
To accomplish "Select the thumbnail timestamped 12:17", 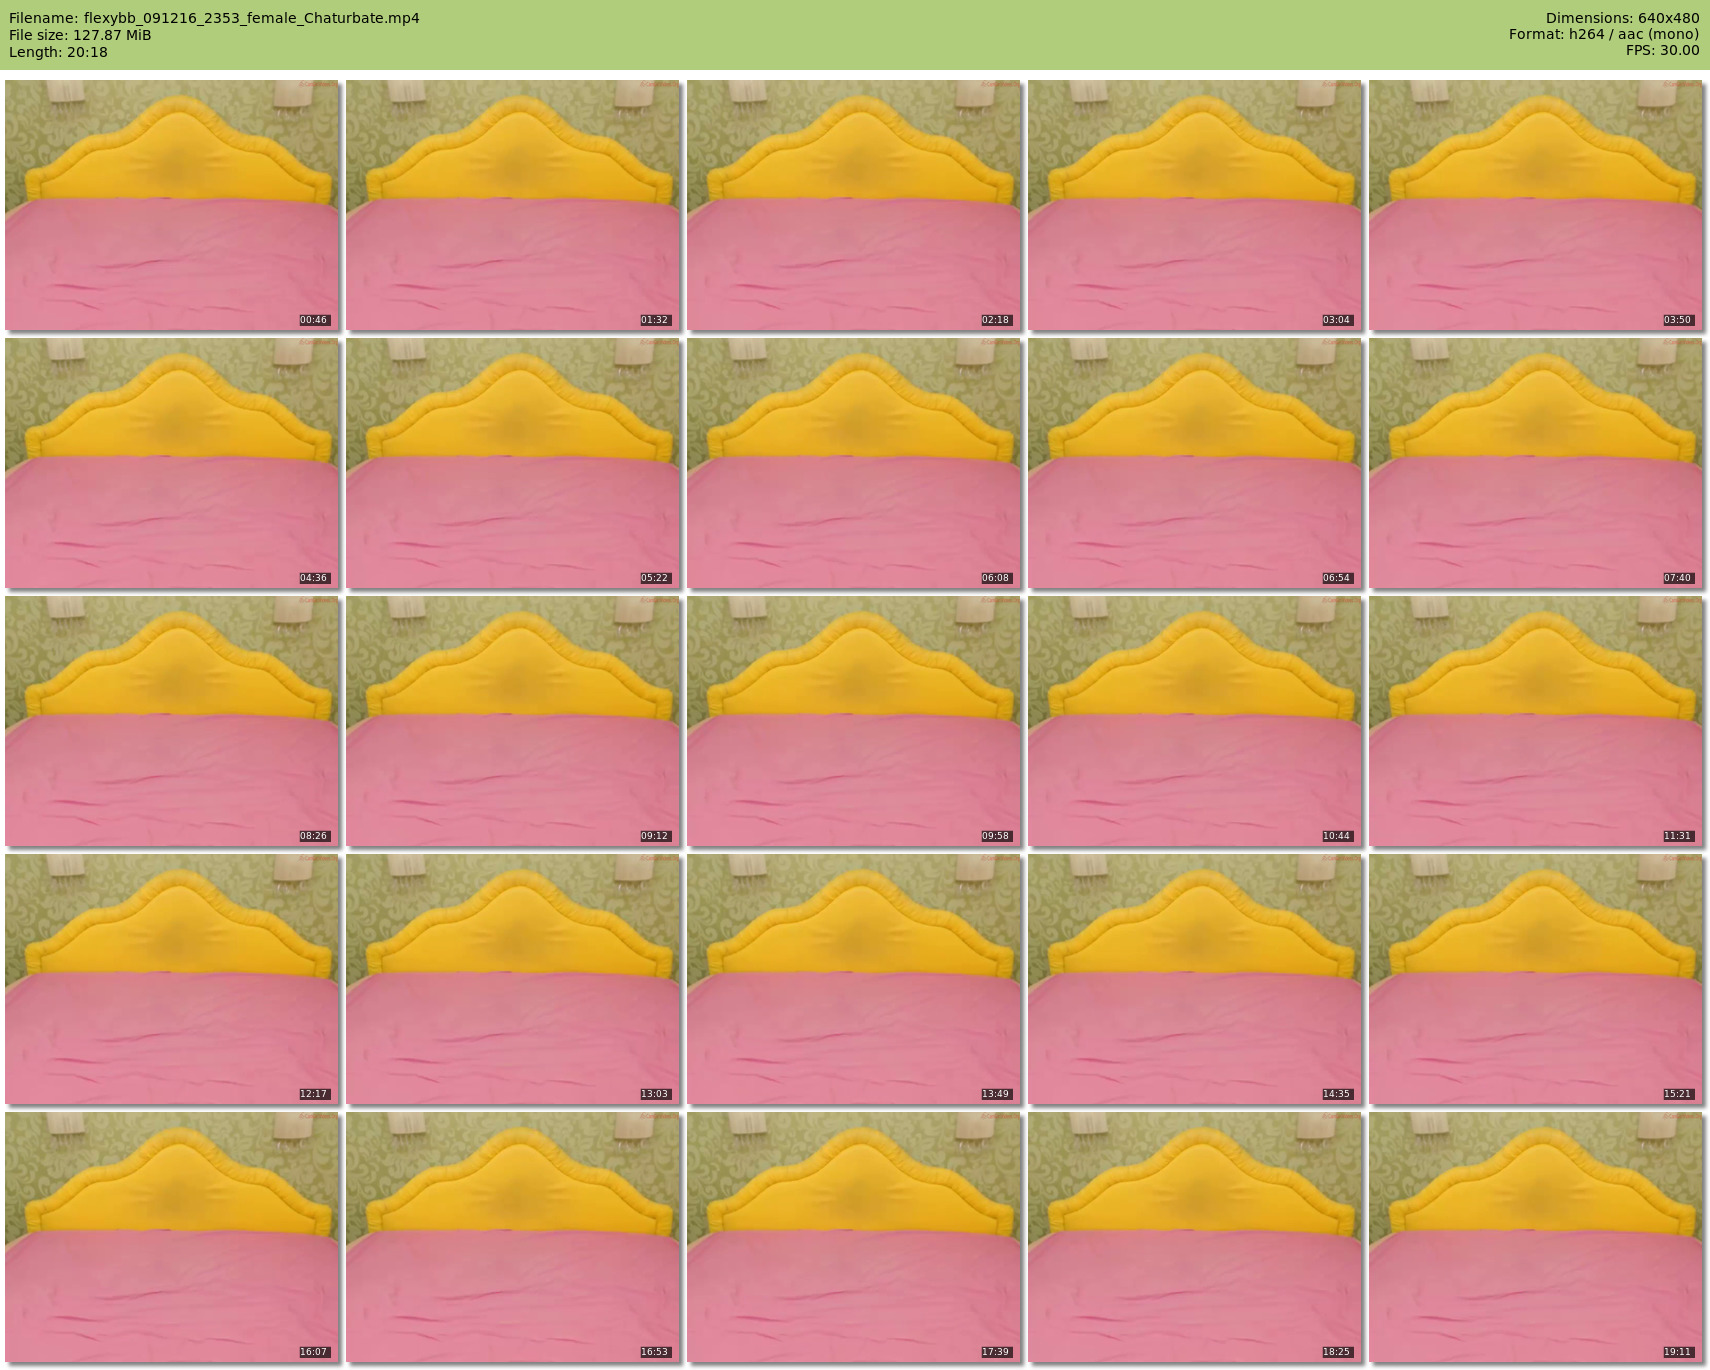I will pyautogui.click(x=172, y=979).
